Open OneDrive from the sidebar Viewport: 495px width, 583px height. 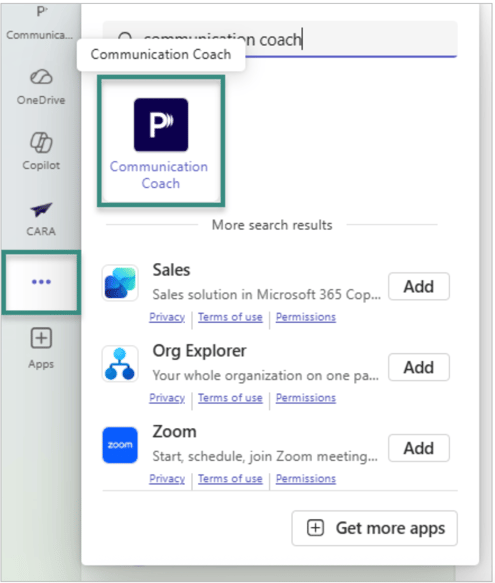(x=41, y=87)
